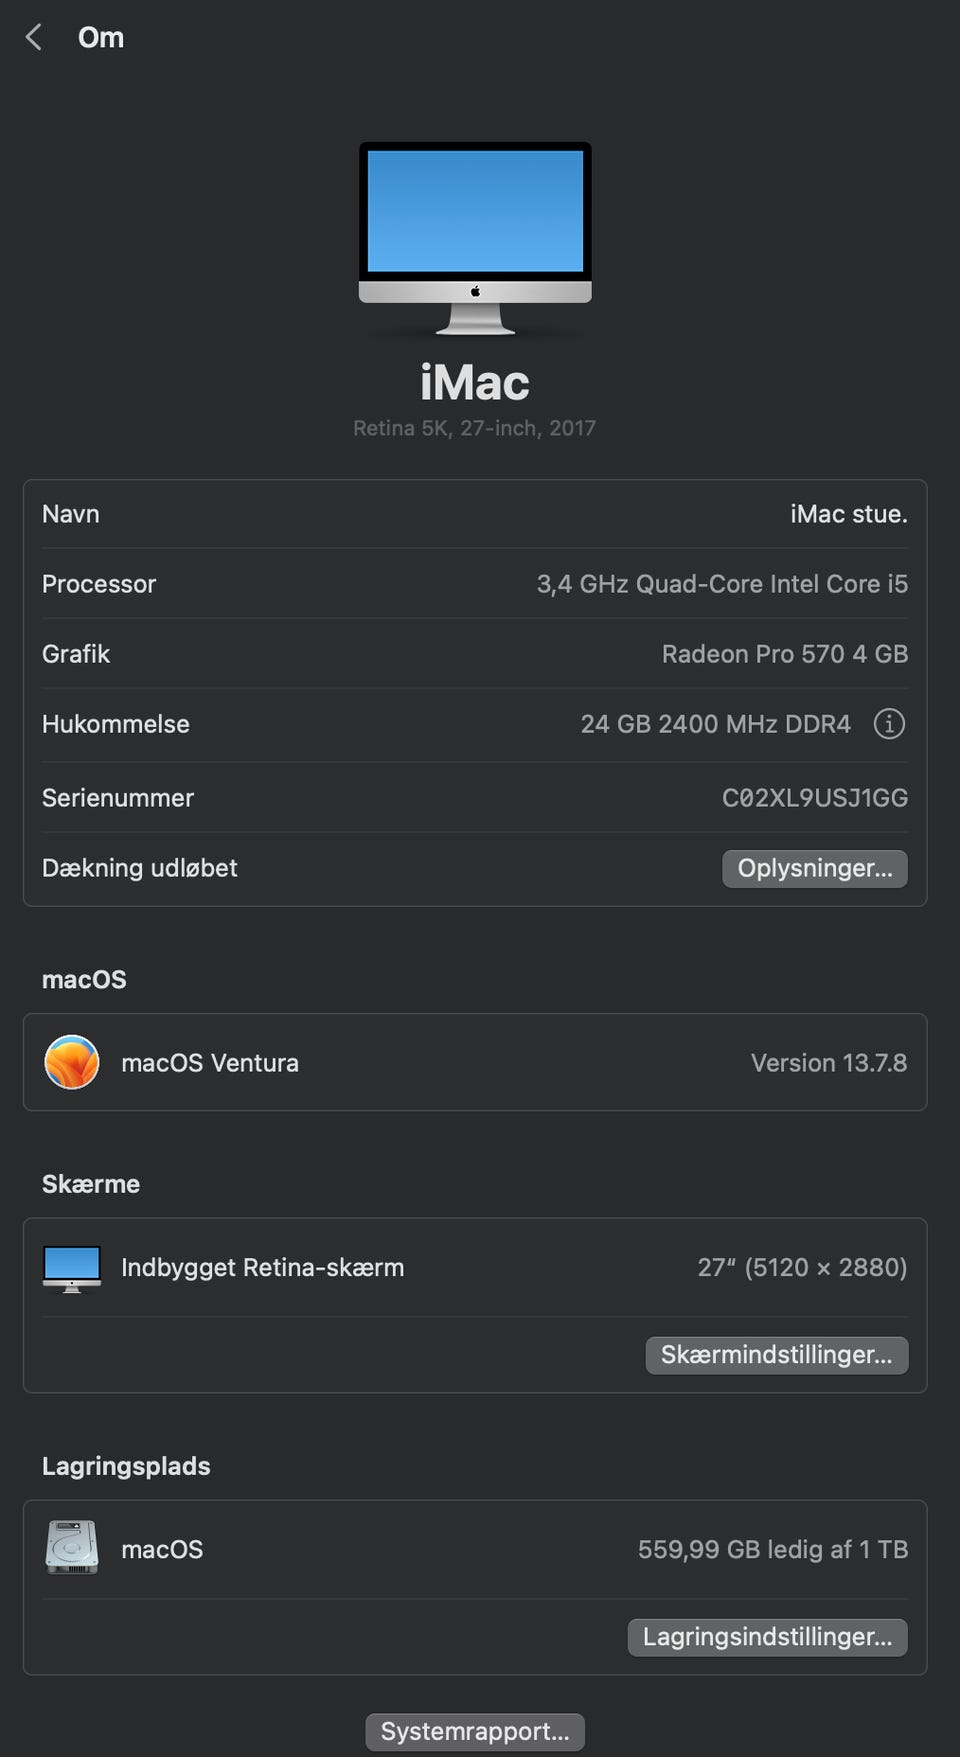Click the Processor row value
The height and width of the screenshot is (1757, 960).
click(x=721, y=584)
